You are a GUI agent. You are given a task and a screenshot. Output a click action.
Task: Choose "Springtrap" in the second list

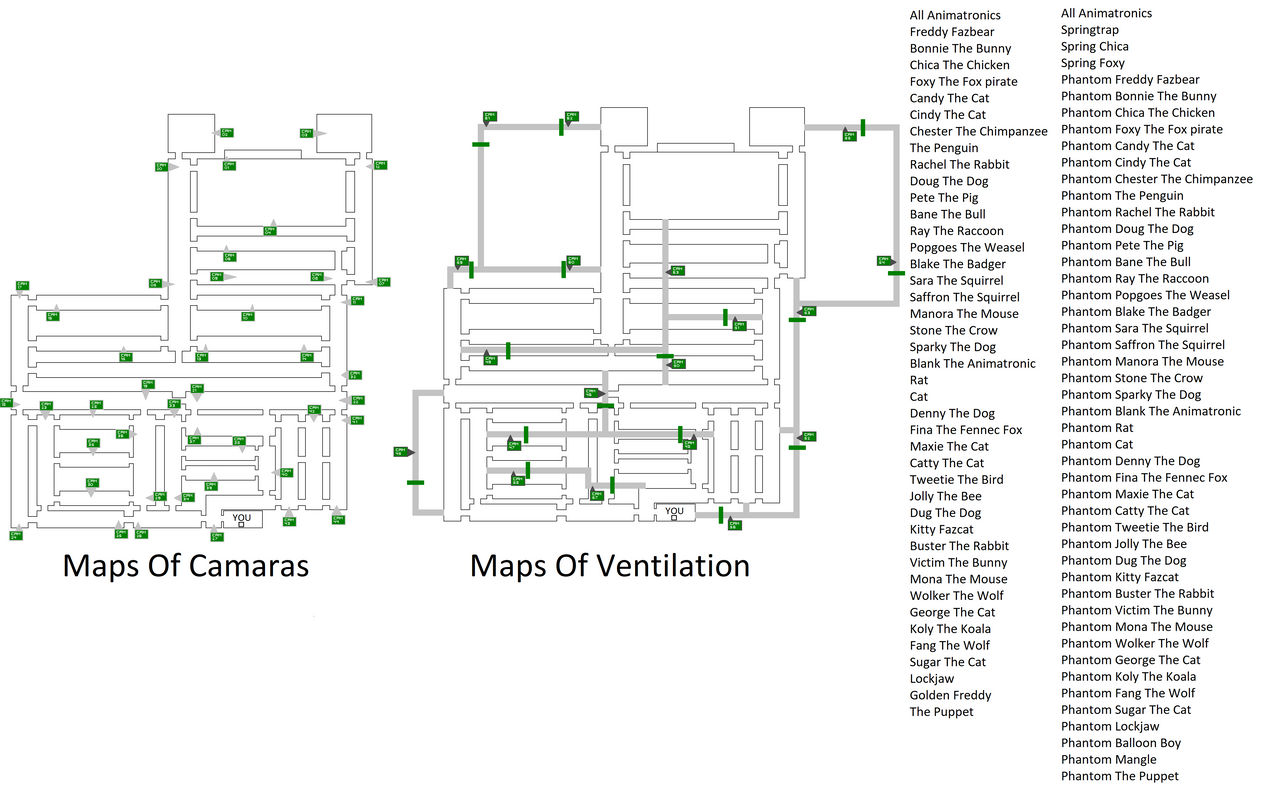tap(1090, 30)
